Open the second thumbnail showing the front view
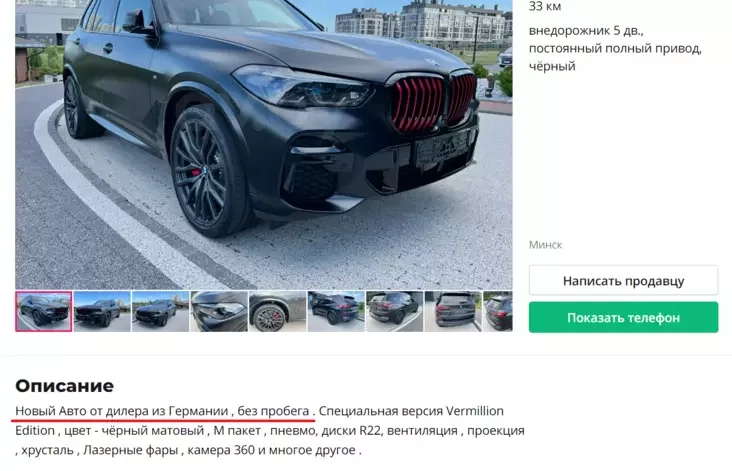This screenshot has width=732, height=471. coord(102,311)
